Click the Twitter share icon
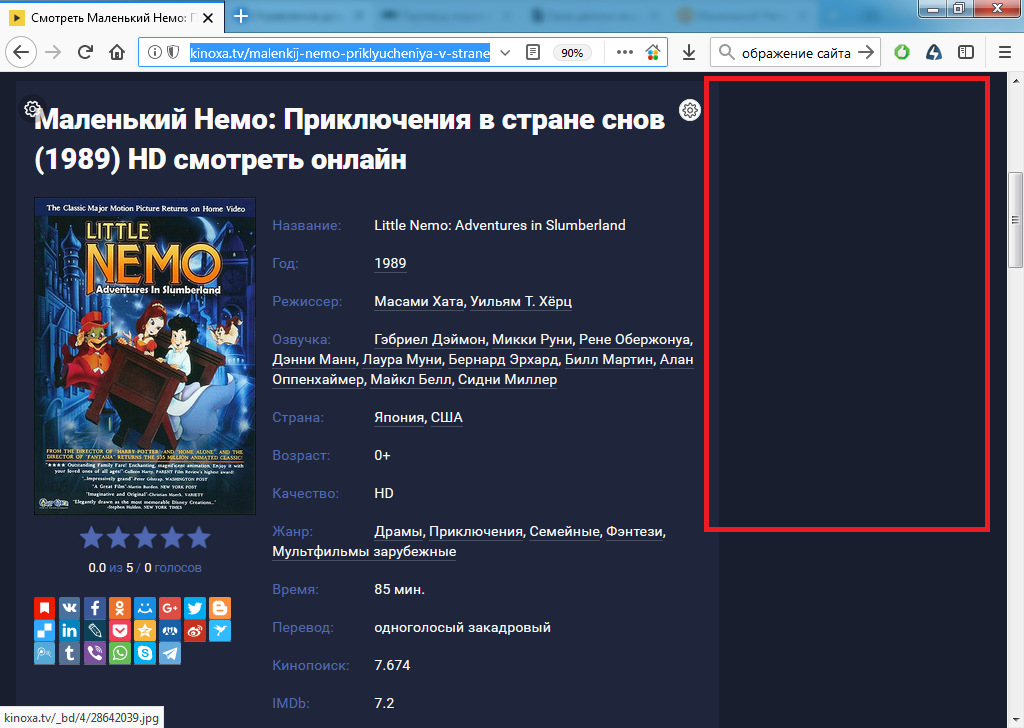Image resolution: width=1024 pixels, height=728 pixels. (x=195, y=607)
